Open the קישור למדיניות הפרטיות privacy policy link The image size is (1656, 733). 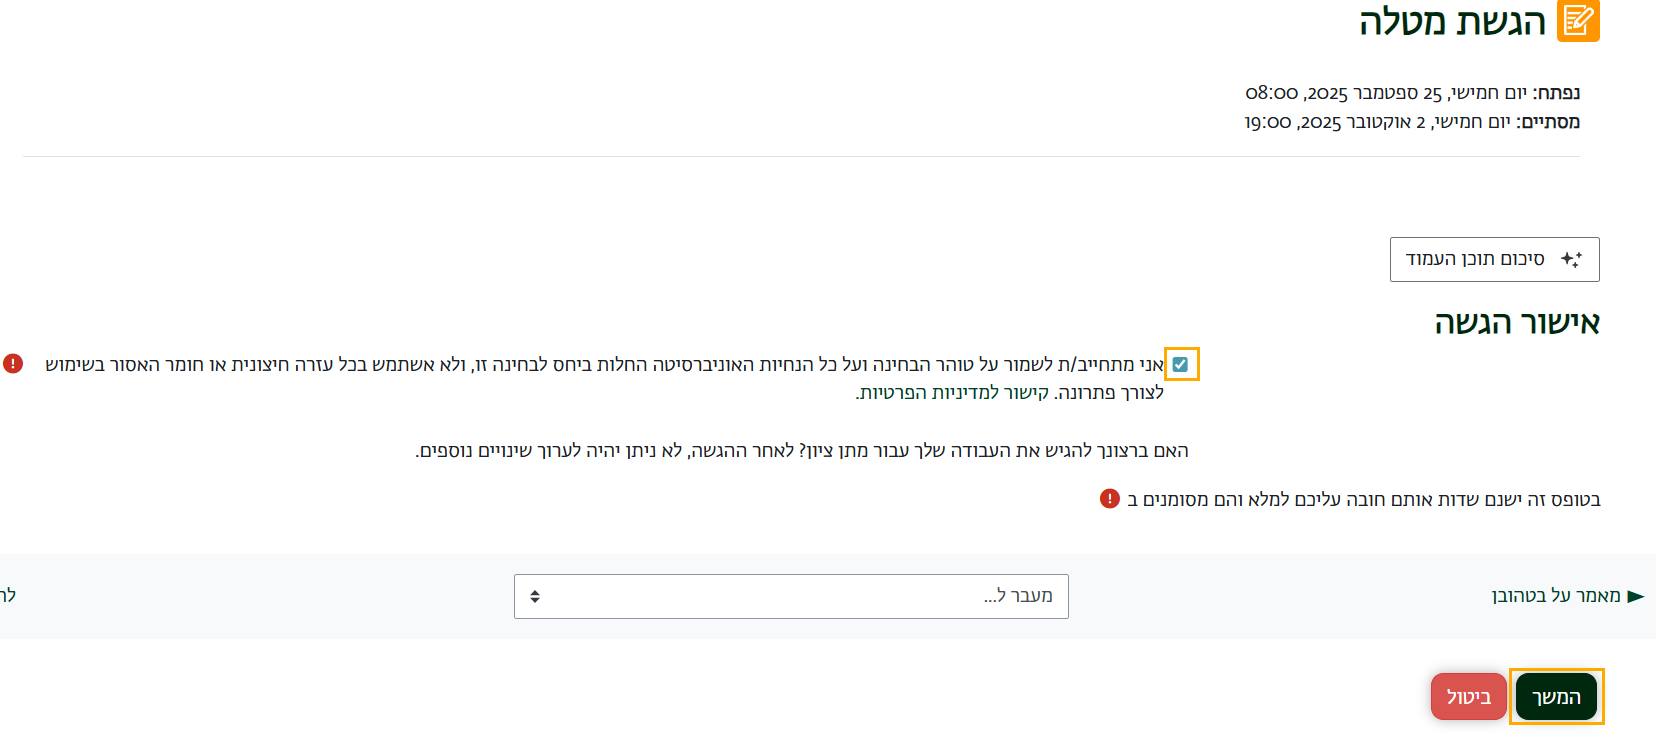point(953,393)
